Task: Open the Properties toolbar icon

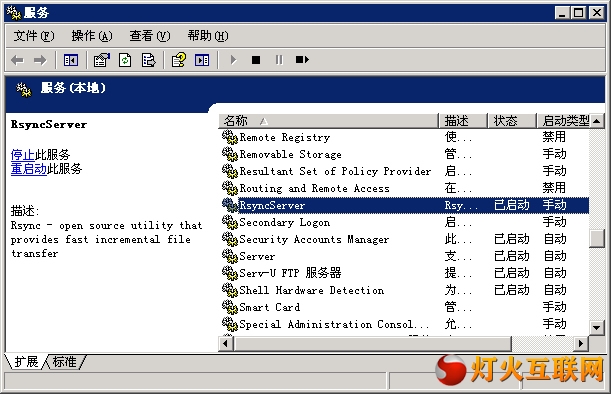Action: 102,60
